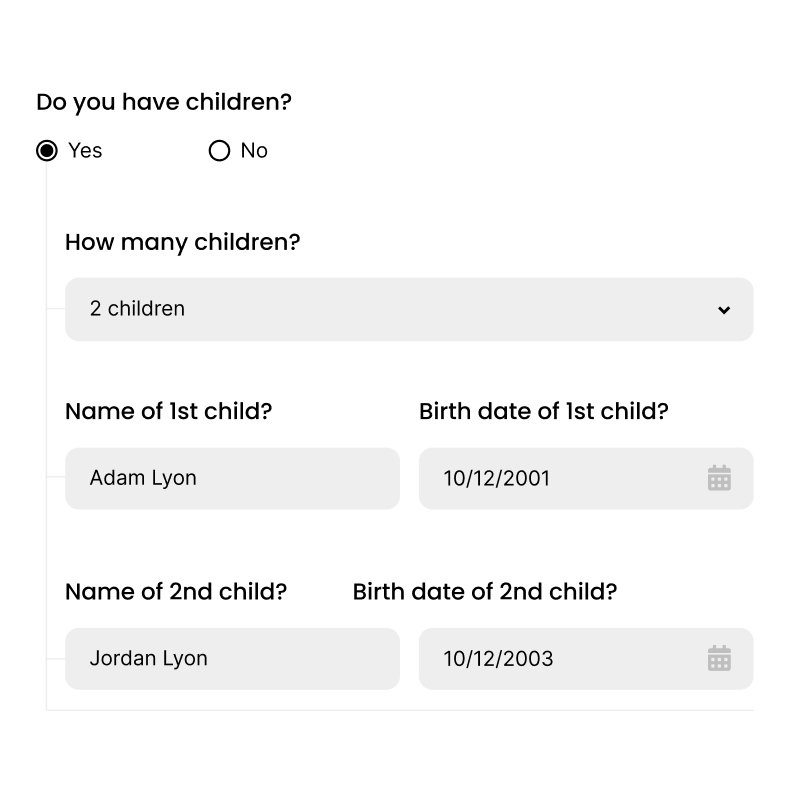Click the 'Adam Lyon' name field
The image size is (800, 794).
coord(232,478)
